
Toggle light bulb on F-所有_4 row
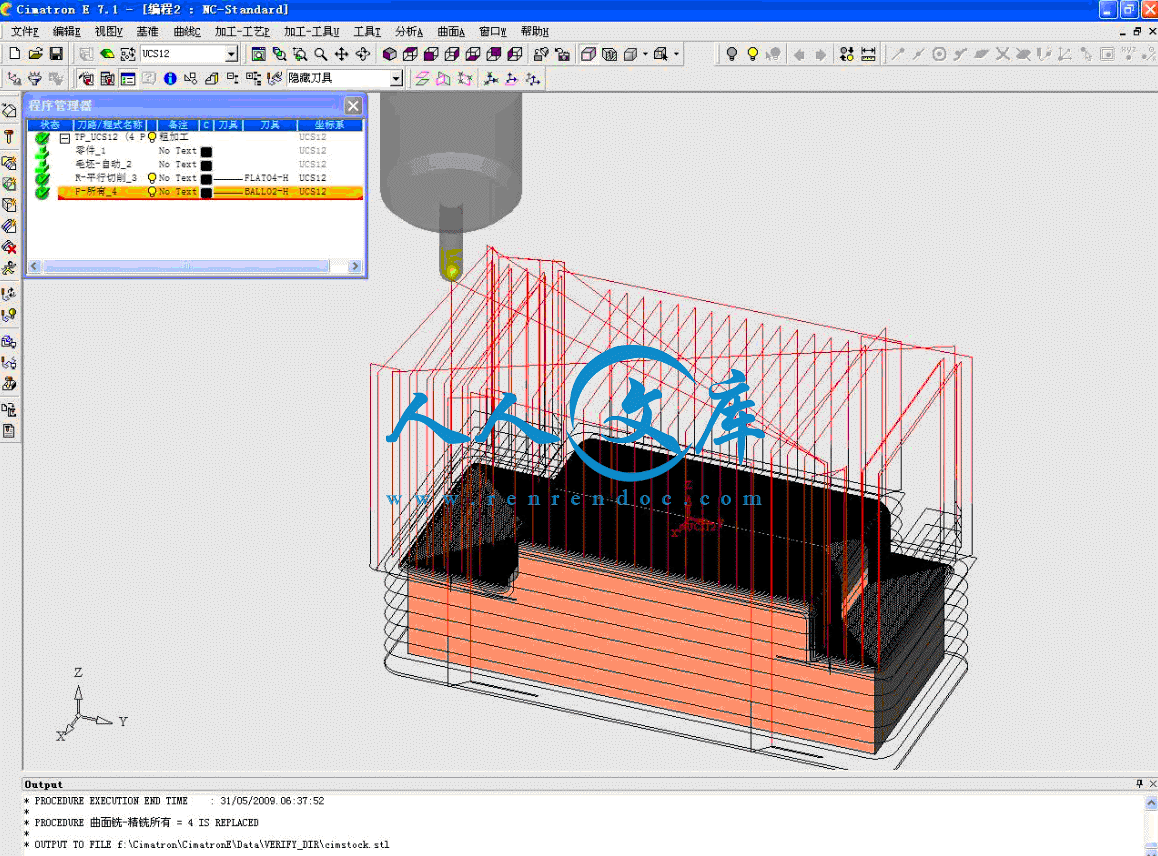pyautogui.click(x=152, y=192)
